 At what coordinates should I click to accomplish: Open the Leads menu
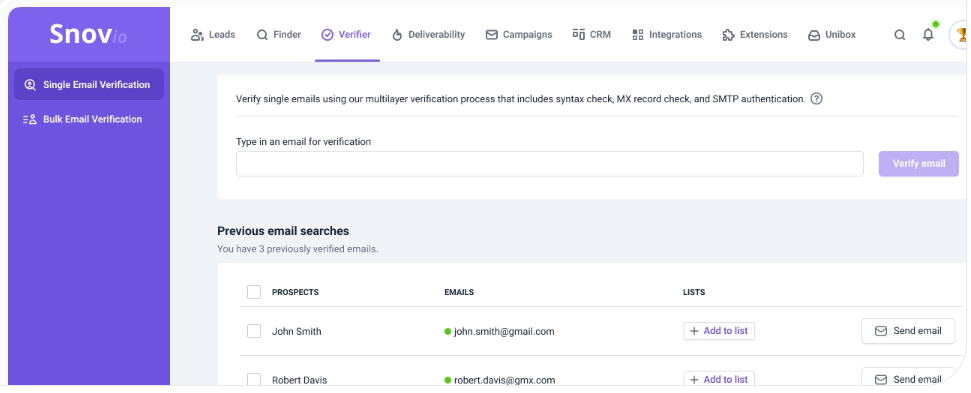coord(213,35)
